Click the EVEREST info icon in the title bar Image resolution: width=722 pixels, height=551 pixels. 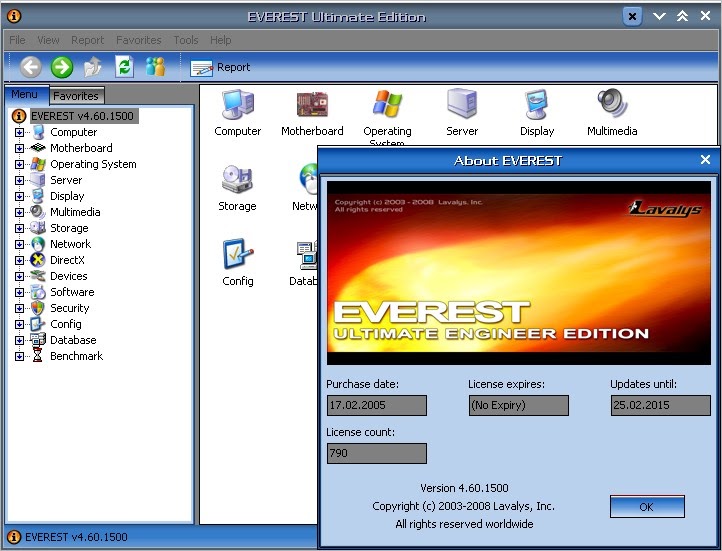pos(14,16)
